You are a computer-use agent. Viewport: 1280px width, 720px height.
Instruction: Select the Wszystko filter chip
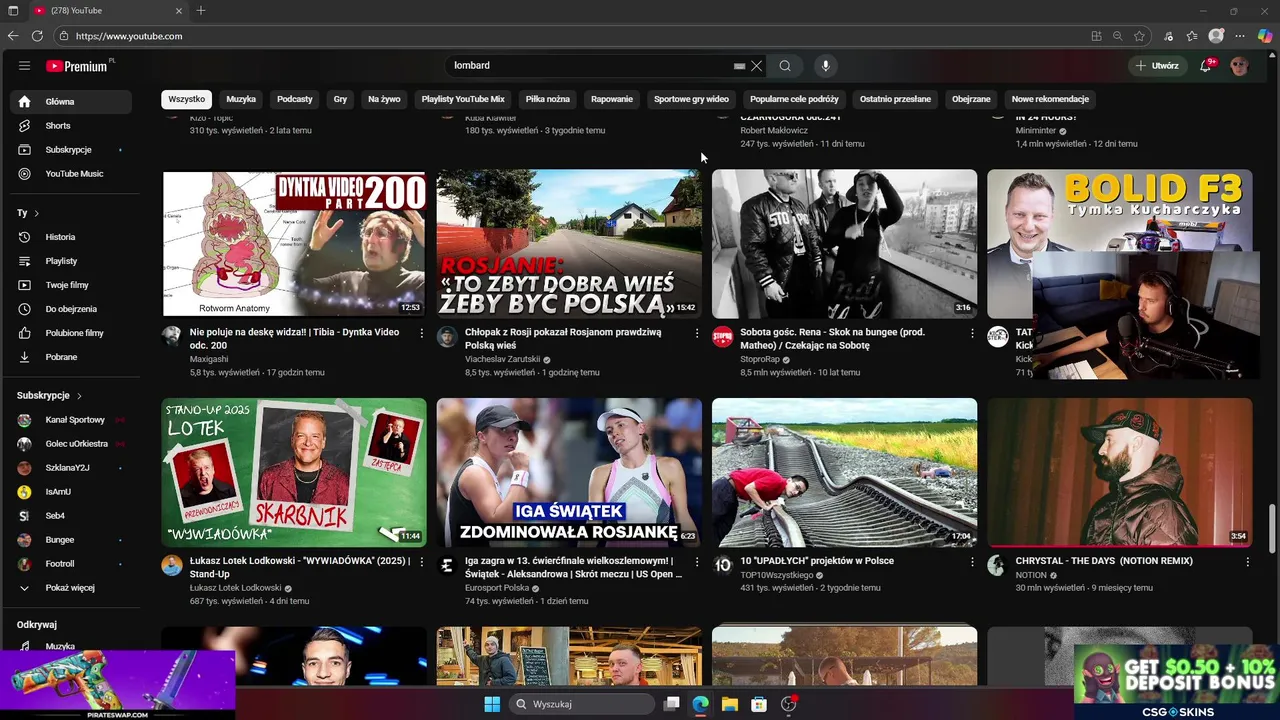[x=186, y=99]
